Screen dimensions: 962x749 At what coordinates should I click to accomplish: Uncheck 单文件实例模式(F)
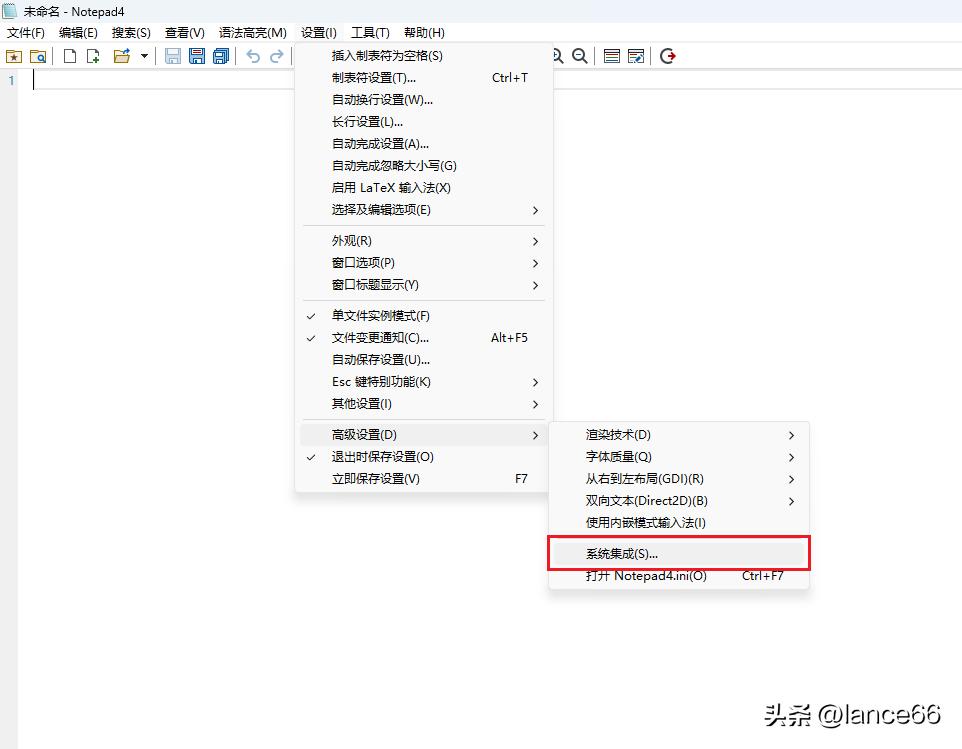tap(424, 316)
